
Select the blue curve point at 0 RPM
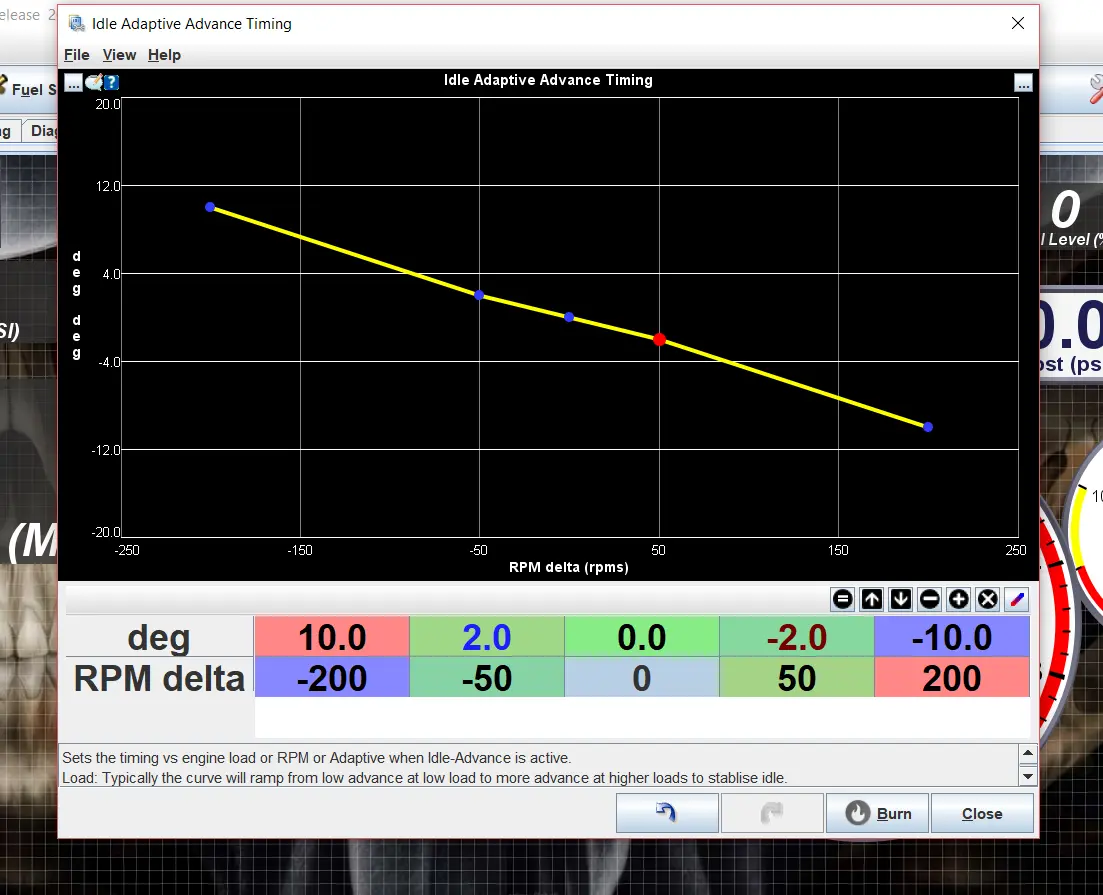[569, 317]
